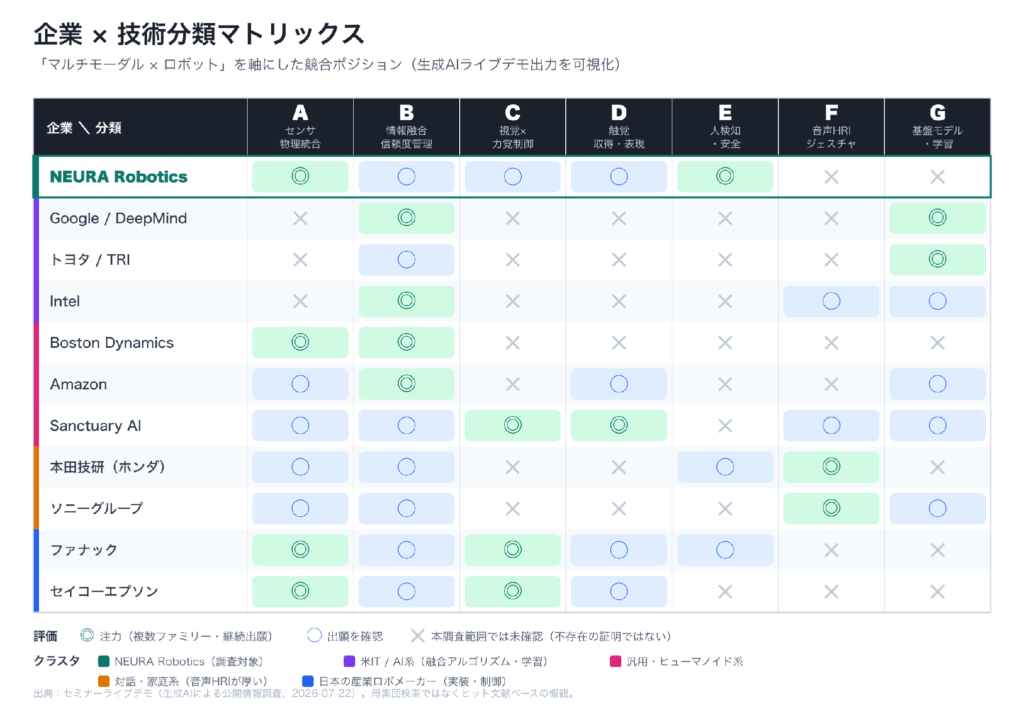The width and height of the screenshot is (1024, 712).
Task: Click Amazon double-circle in column B
Action: (406, 384)
